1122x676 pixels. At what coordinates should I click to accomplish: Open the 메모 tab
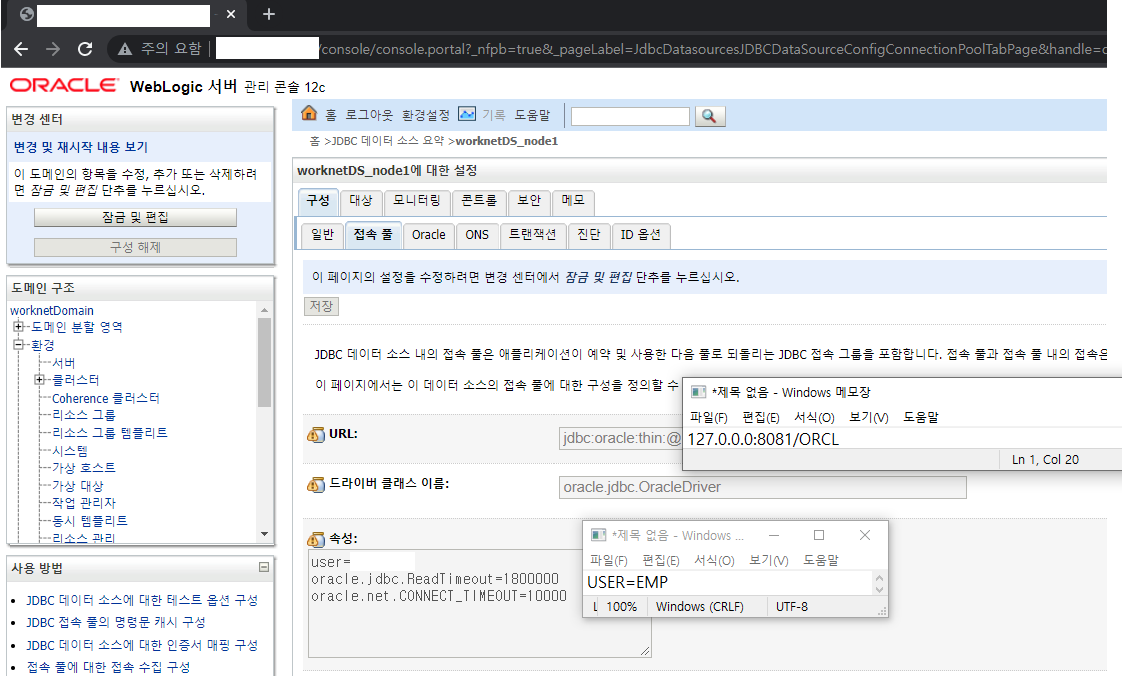(572, 201)
